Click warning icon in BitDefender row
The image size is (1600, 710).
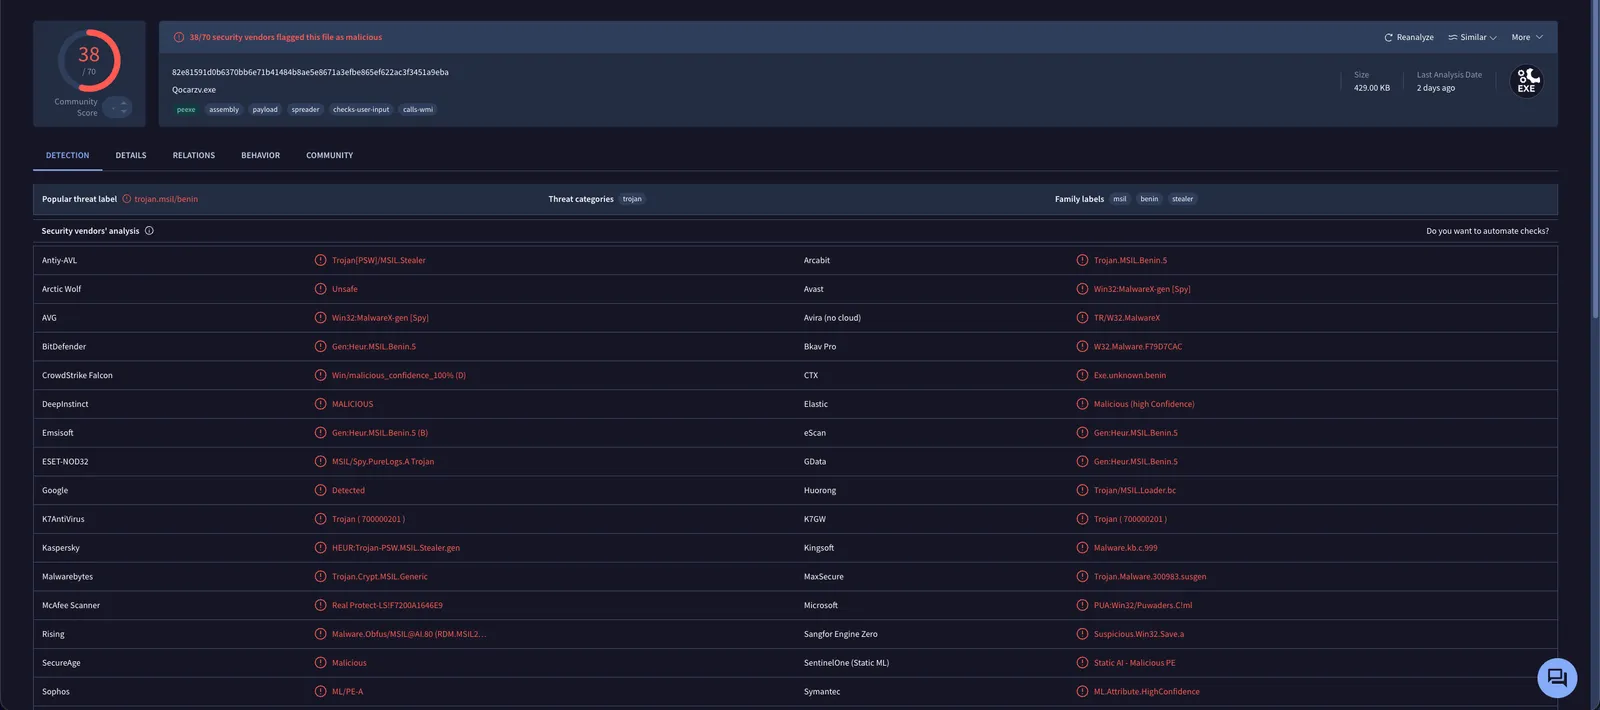[x=321, y=347]
